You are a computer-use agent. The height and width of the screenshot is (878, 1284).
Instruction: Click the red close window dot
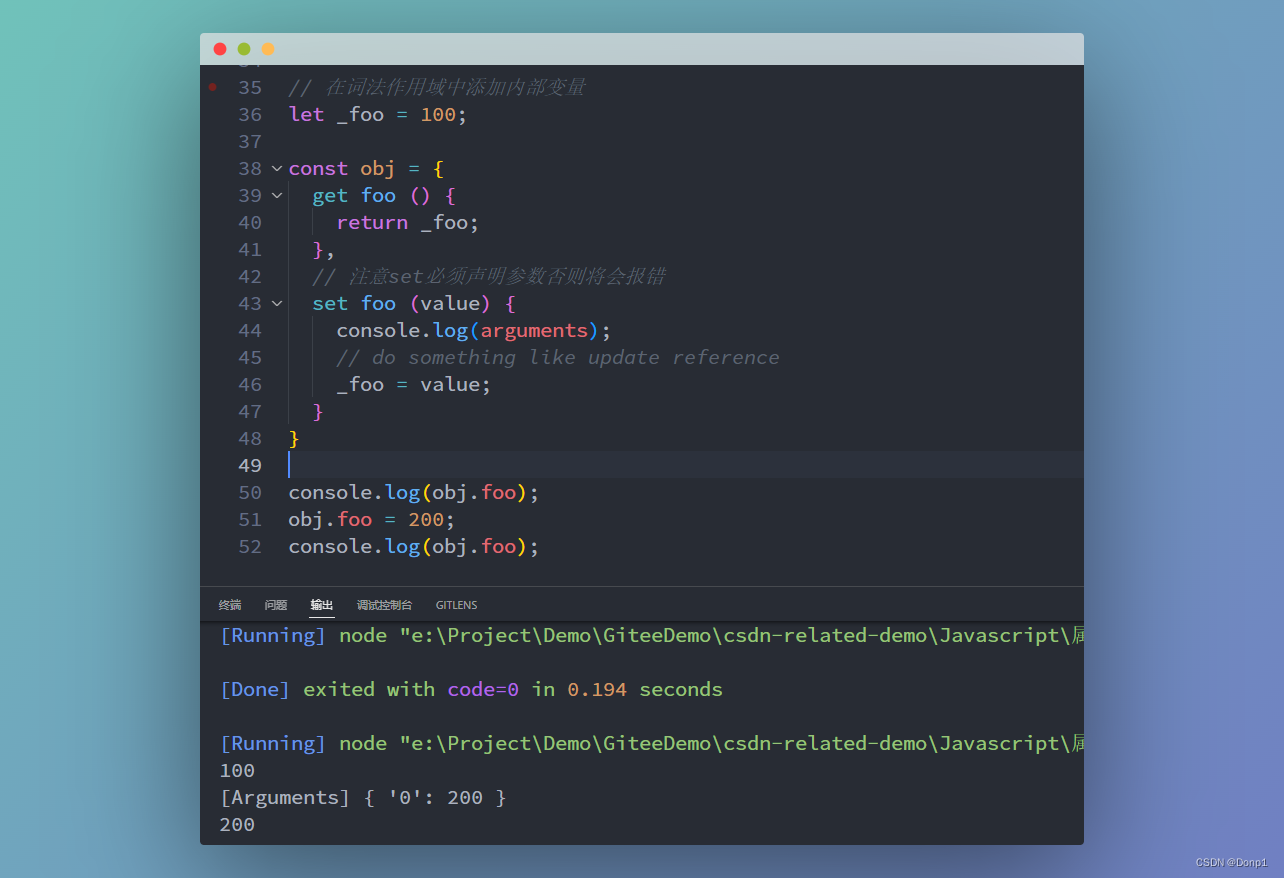220,49
